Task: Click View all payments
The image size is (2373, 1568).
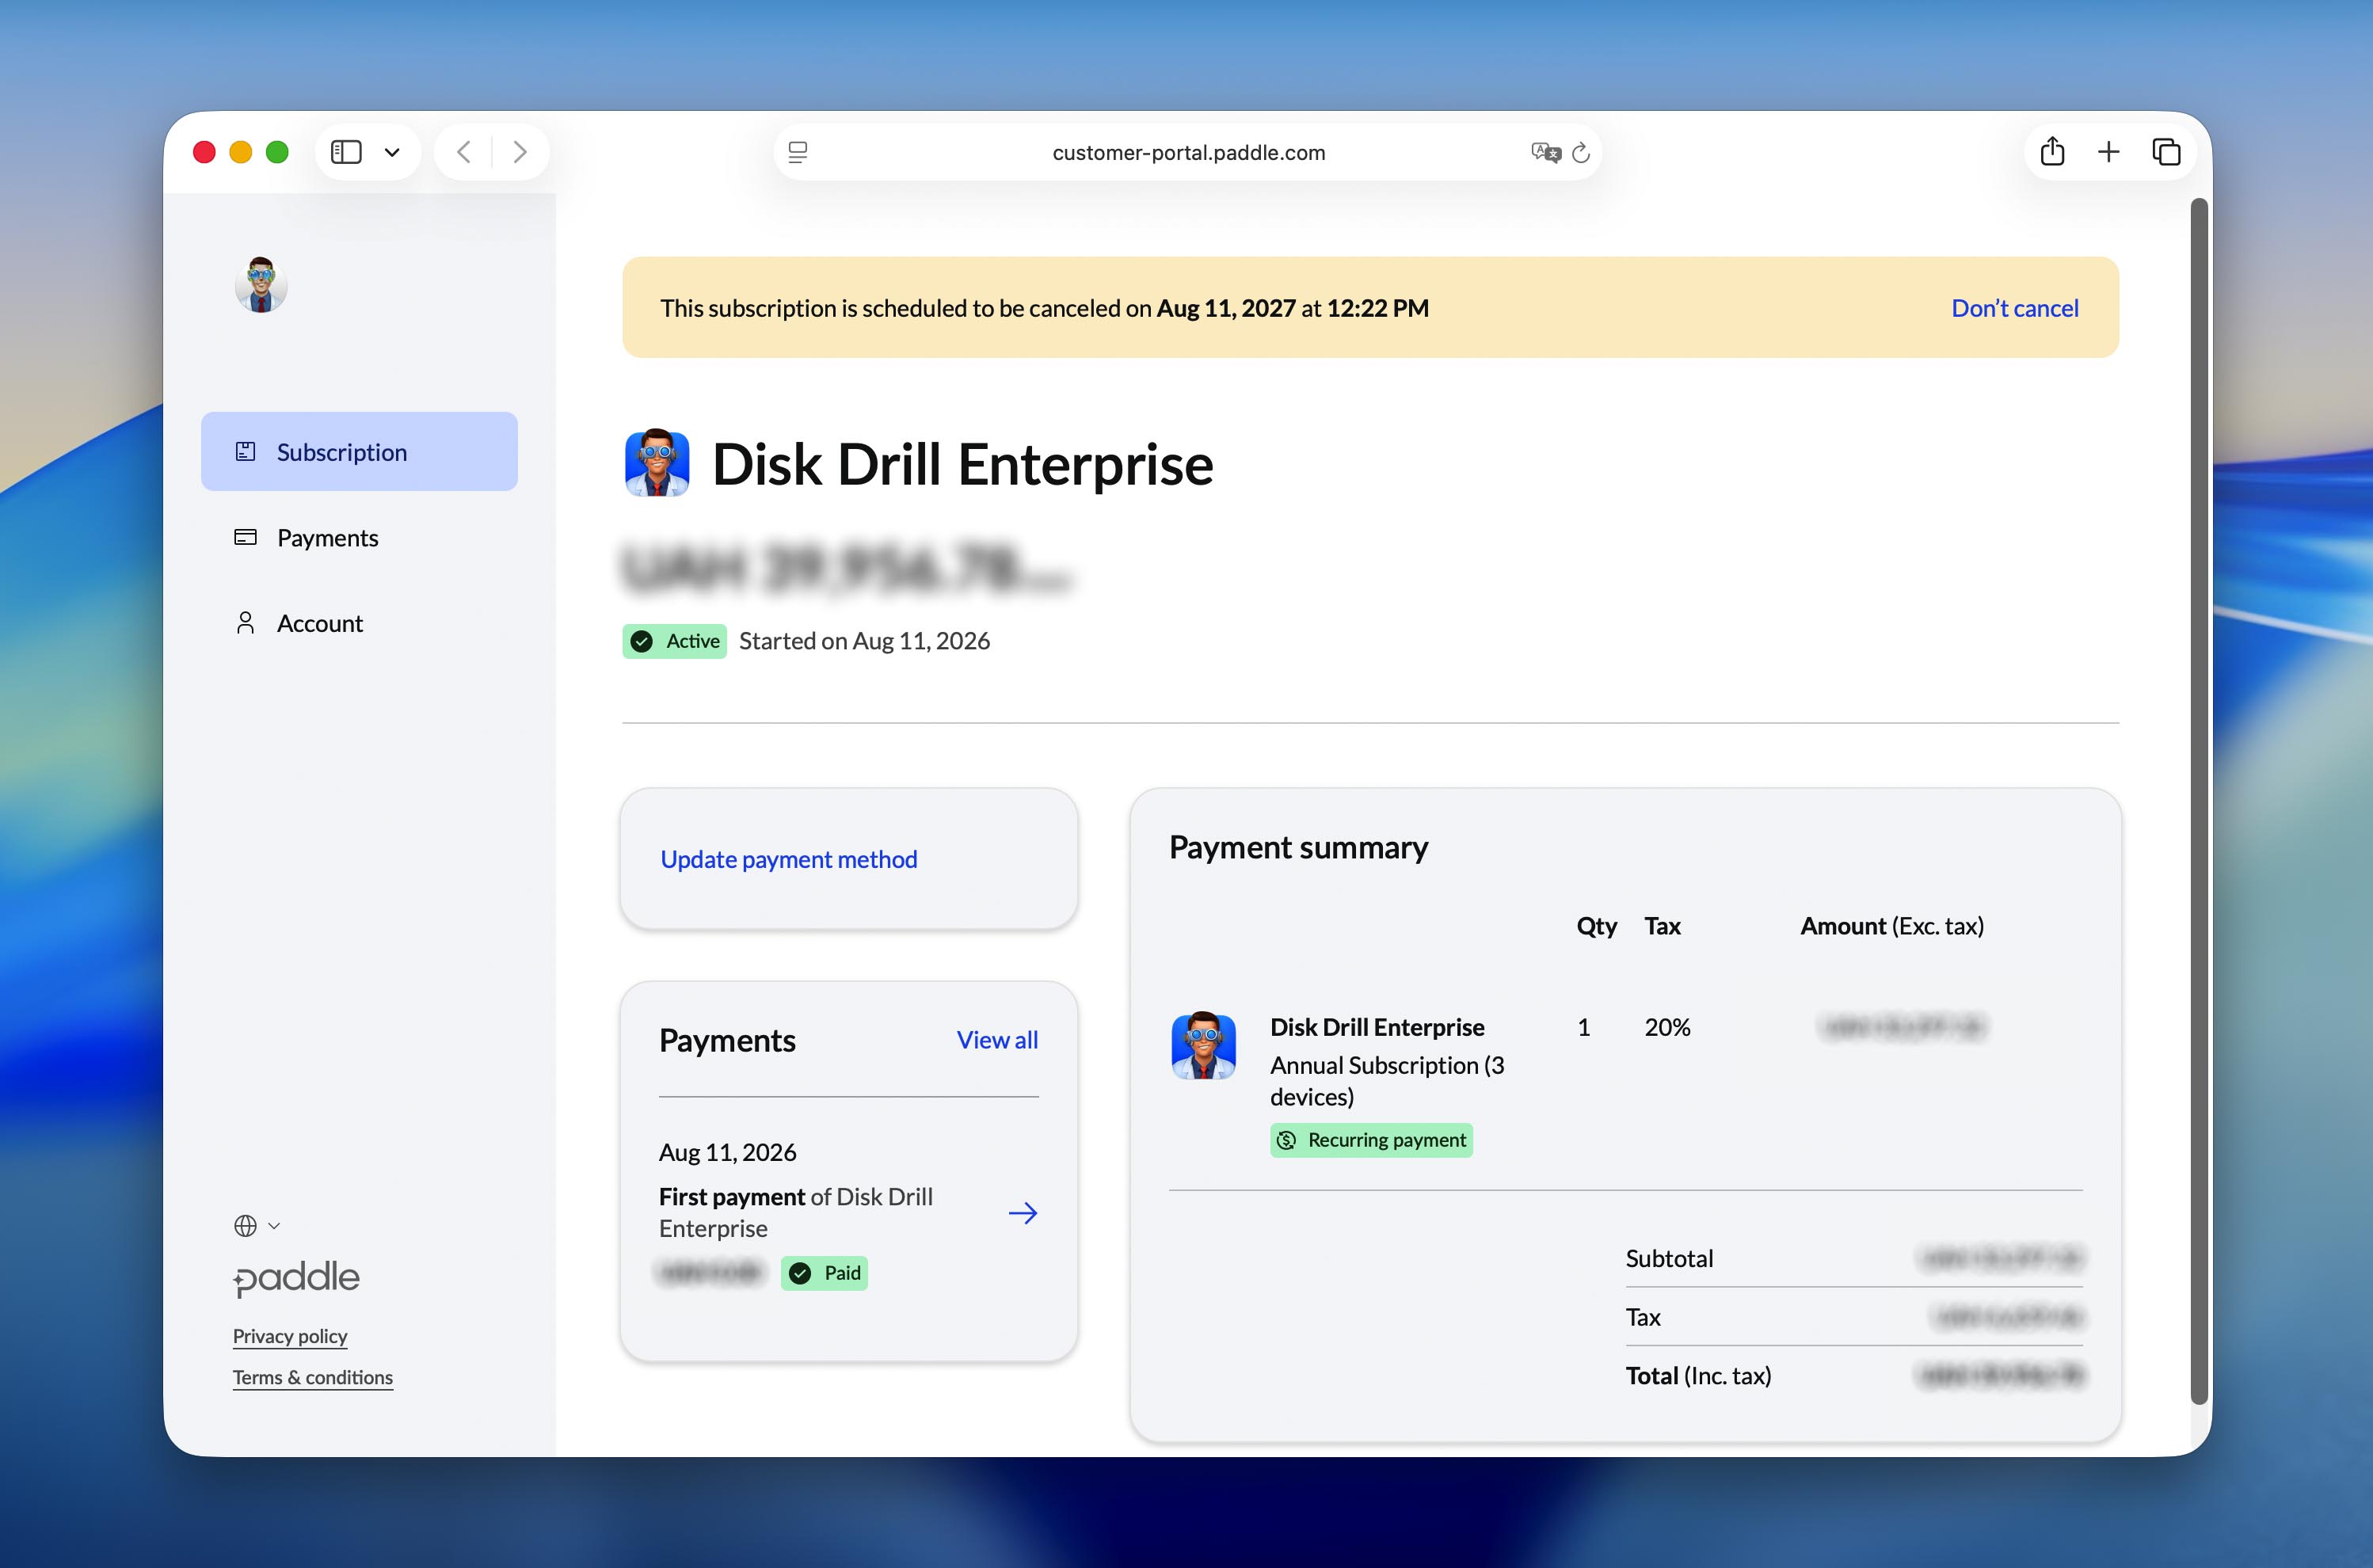Action: click(x=997, y=1040)
